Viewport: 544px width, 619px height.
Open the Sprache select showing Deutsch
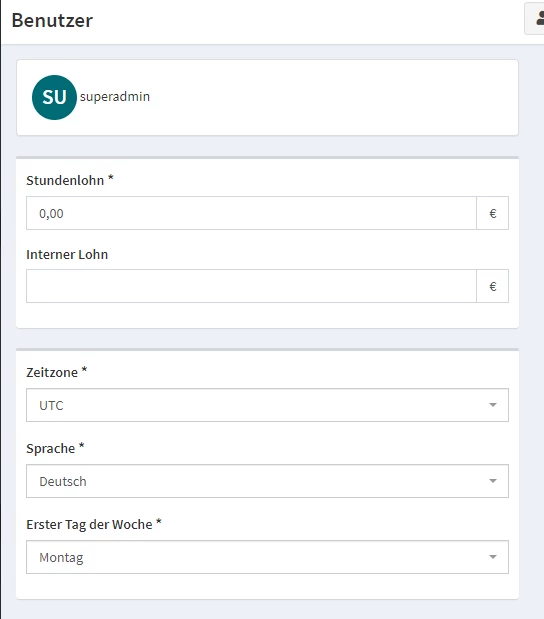click(267, 481)
